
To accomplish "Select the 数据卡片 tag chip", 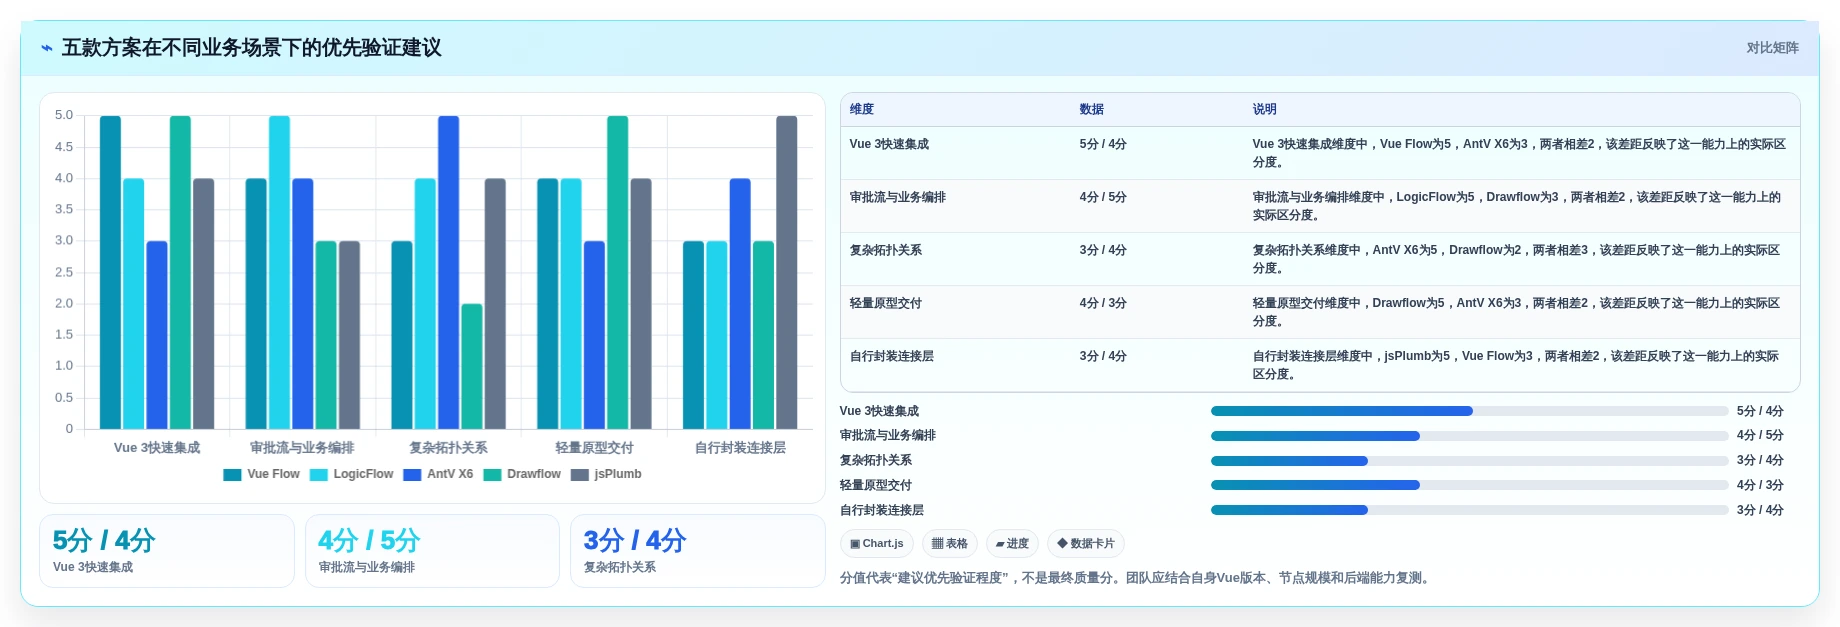I will click(x=1086, y=544).
